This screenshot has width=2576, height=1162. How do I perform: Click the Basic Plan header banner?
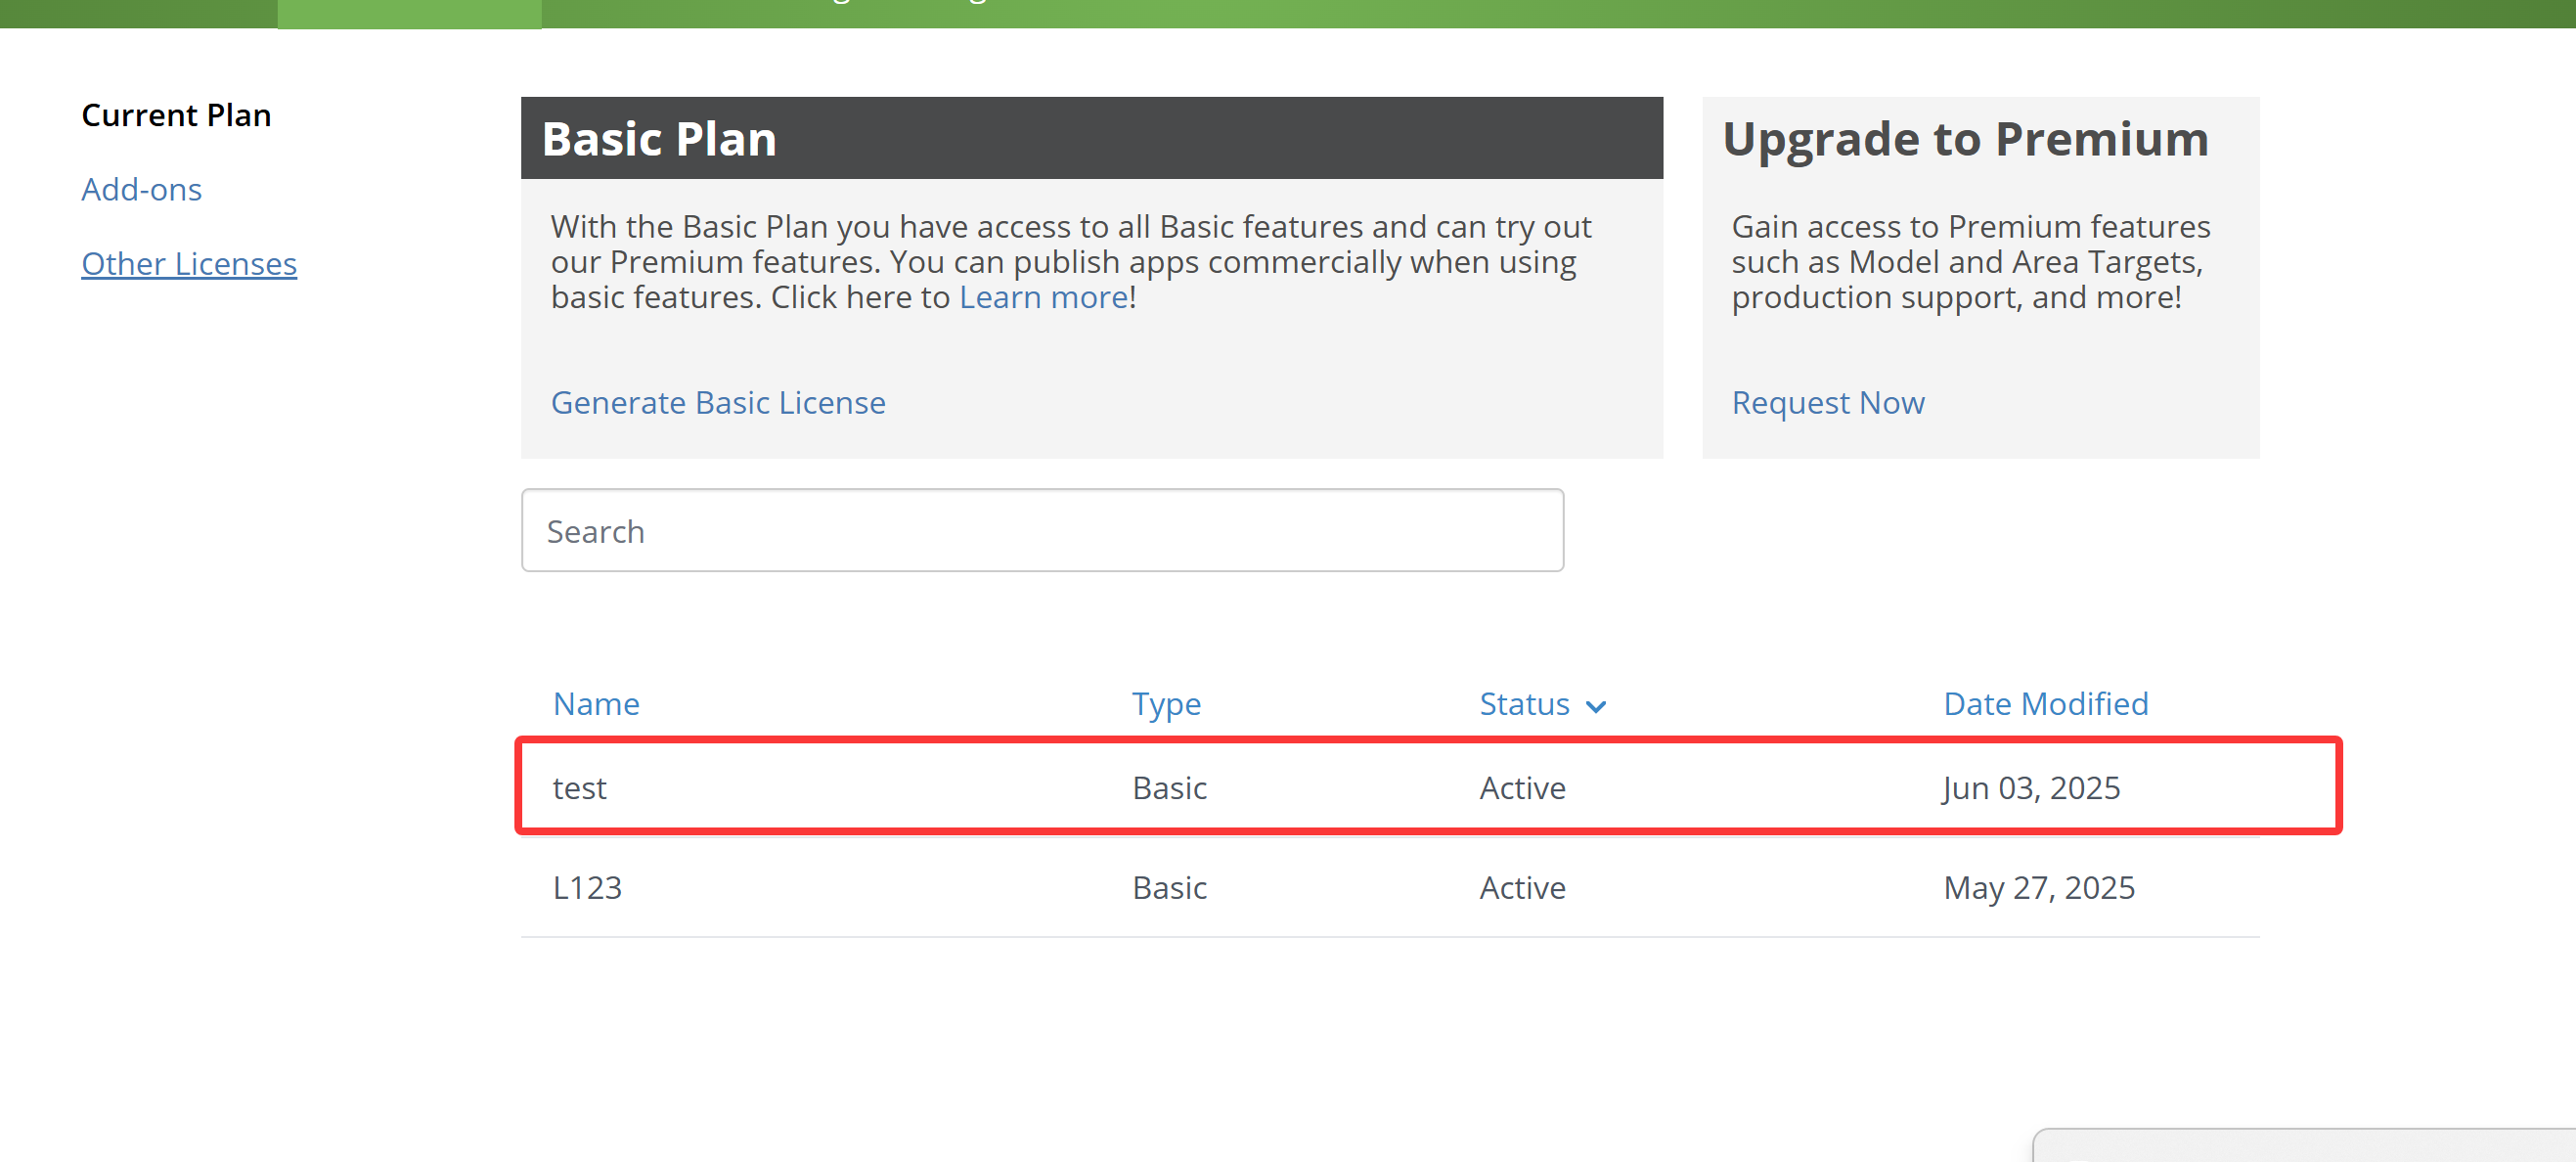tap(1090, 138)
